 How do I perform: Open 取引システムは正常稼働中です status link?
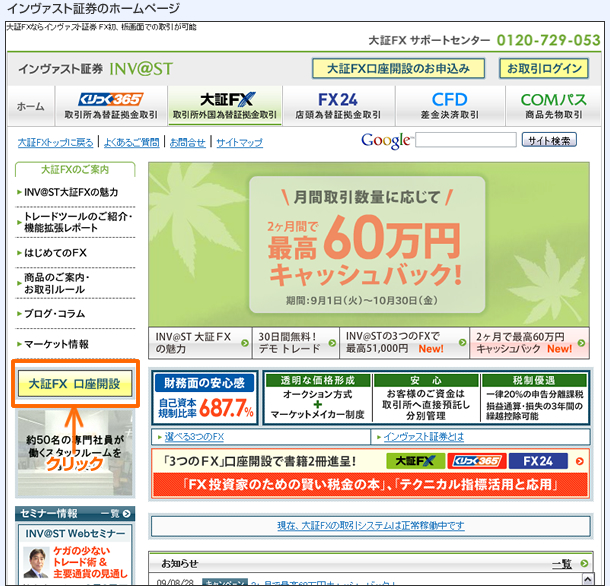pyautogui.click(x=370, y=526)
